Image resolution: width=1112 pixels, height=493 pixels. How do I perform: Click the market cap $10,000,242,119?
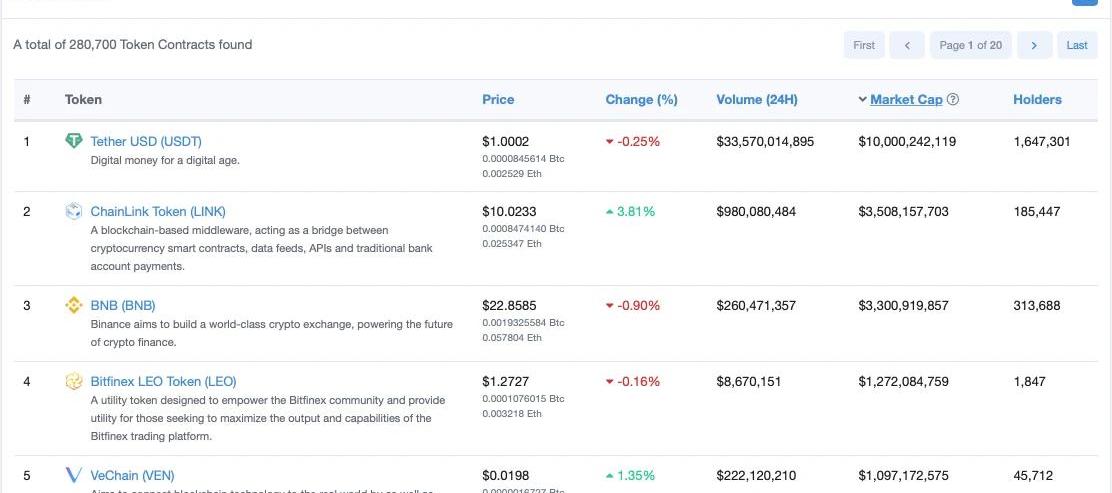click(907, 141)
